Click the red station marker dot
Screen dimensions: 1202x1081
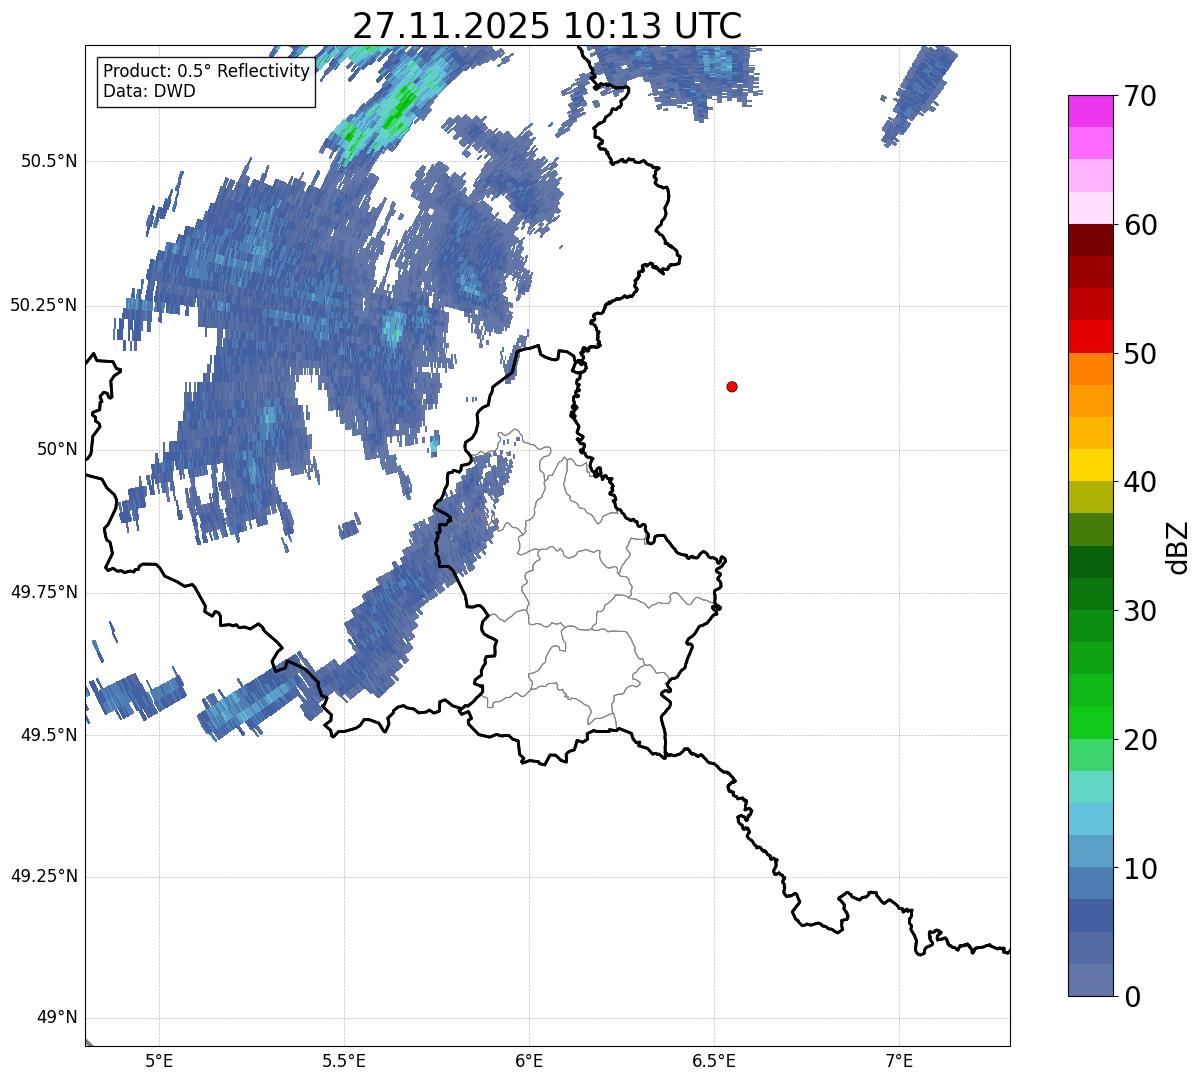(732, 387)
